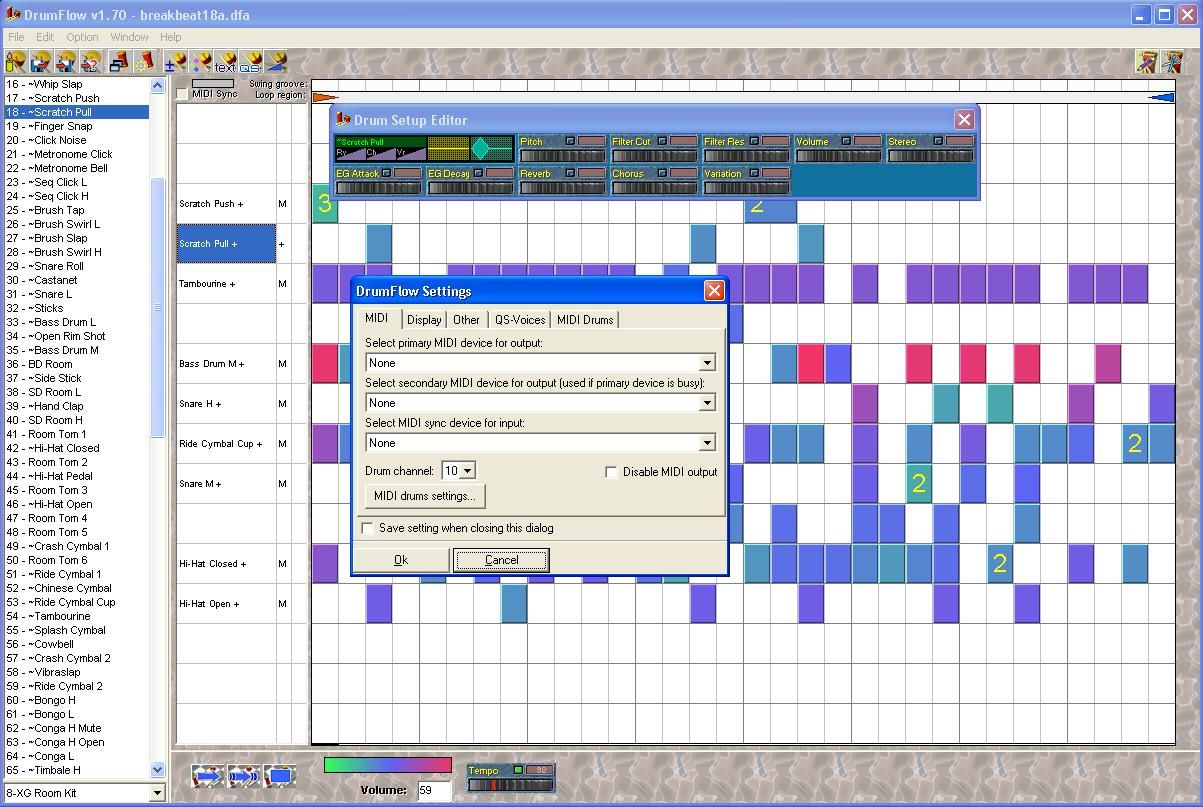1203x807 pixels.
Task: Click the Ok button
Action: point(401,560)
